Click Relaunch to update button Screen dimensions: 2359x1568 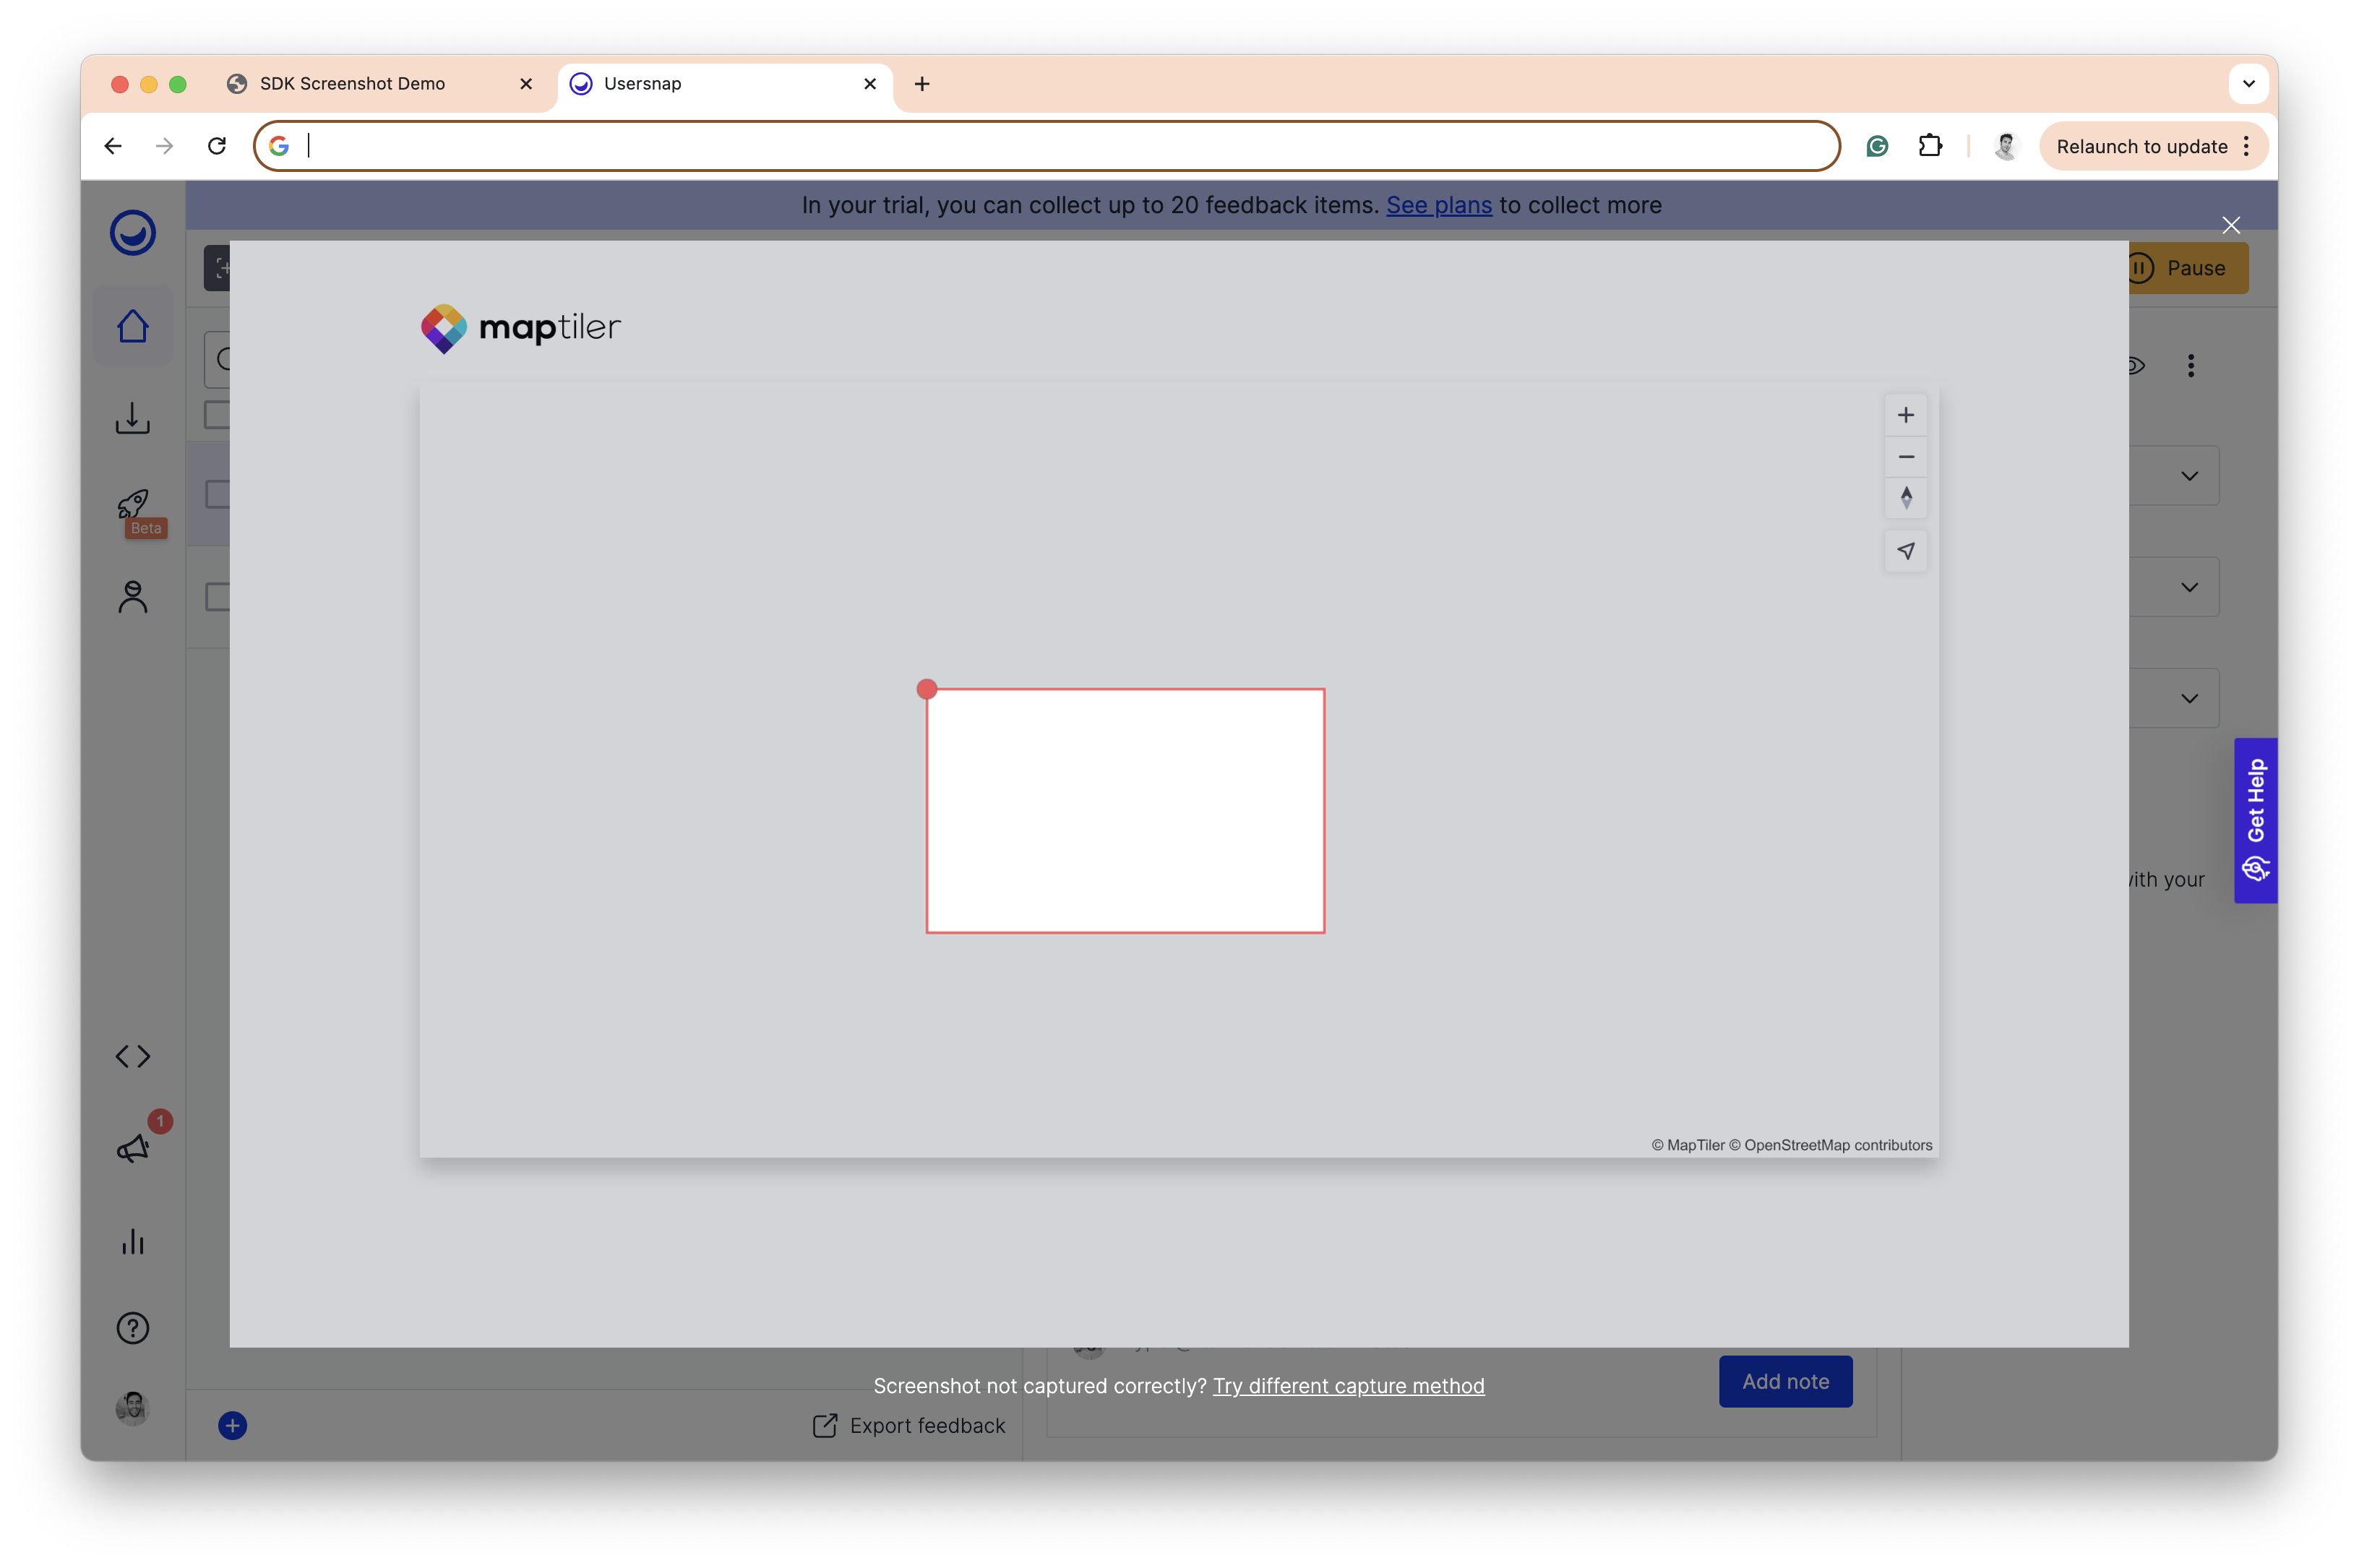tap(2141, 147)
